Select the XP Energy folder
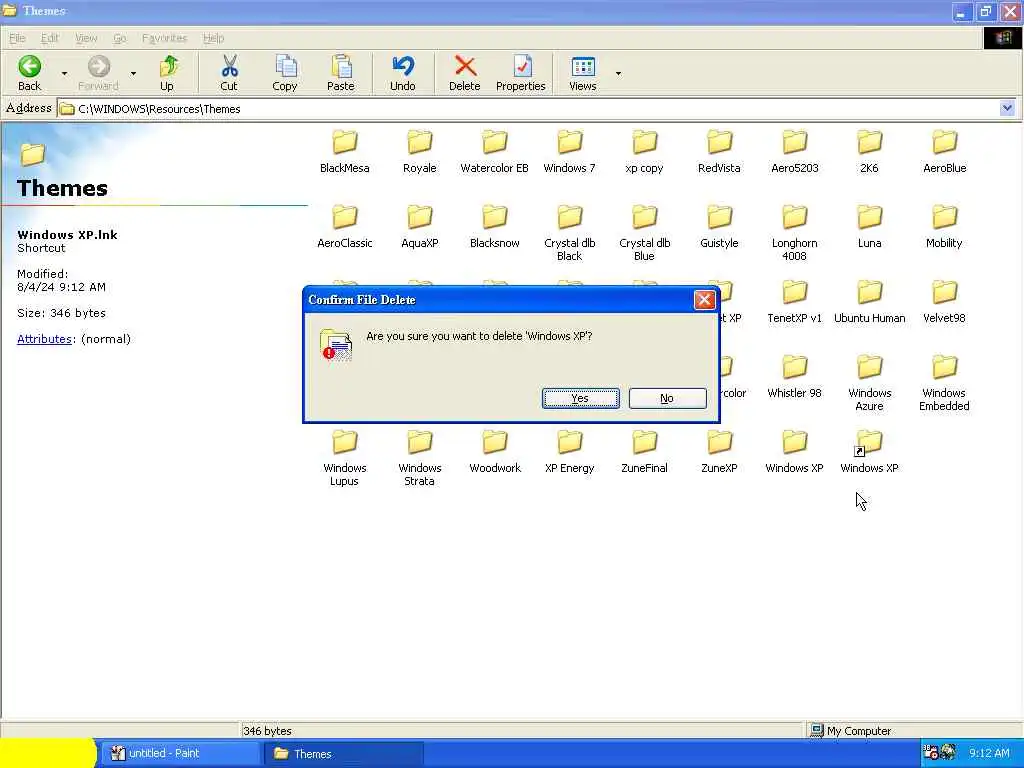Viewport: 1024px width, 768px height. pos(569,452)
